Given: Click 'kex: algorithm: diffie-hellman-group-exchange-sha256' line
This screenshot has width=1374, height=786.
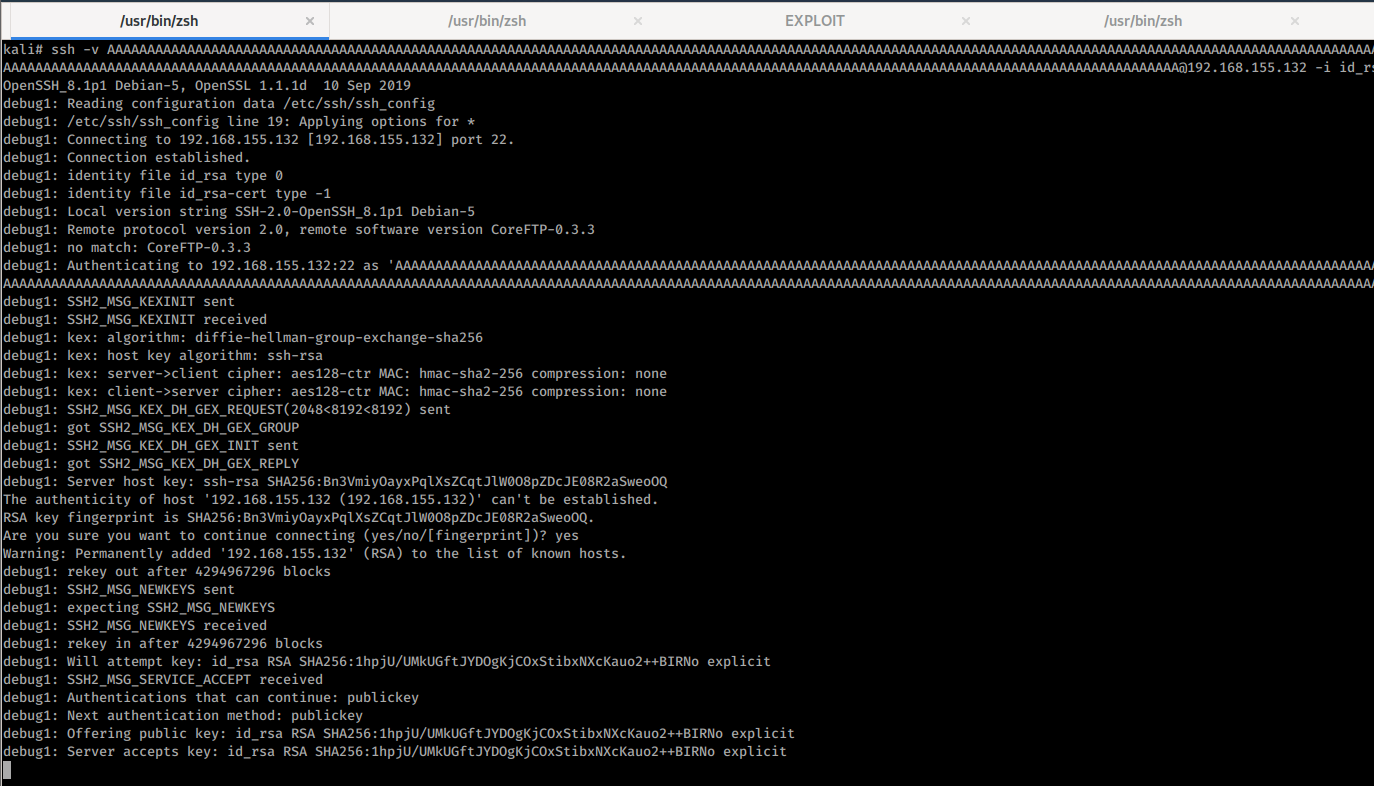Looking at the screenshot, I should click(243, 337).
